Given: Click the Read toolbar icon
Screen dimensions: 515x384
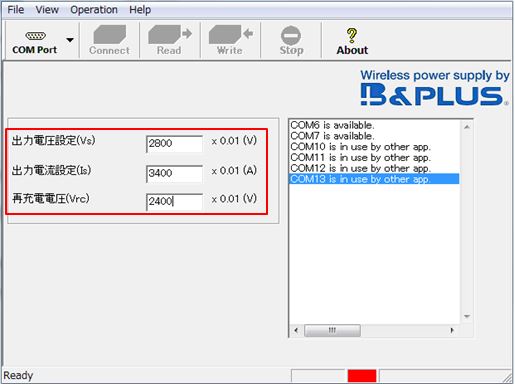Looking at the screenshot, I should 170,34.
